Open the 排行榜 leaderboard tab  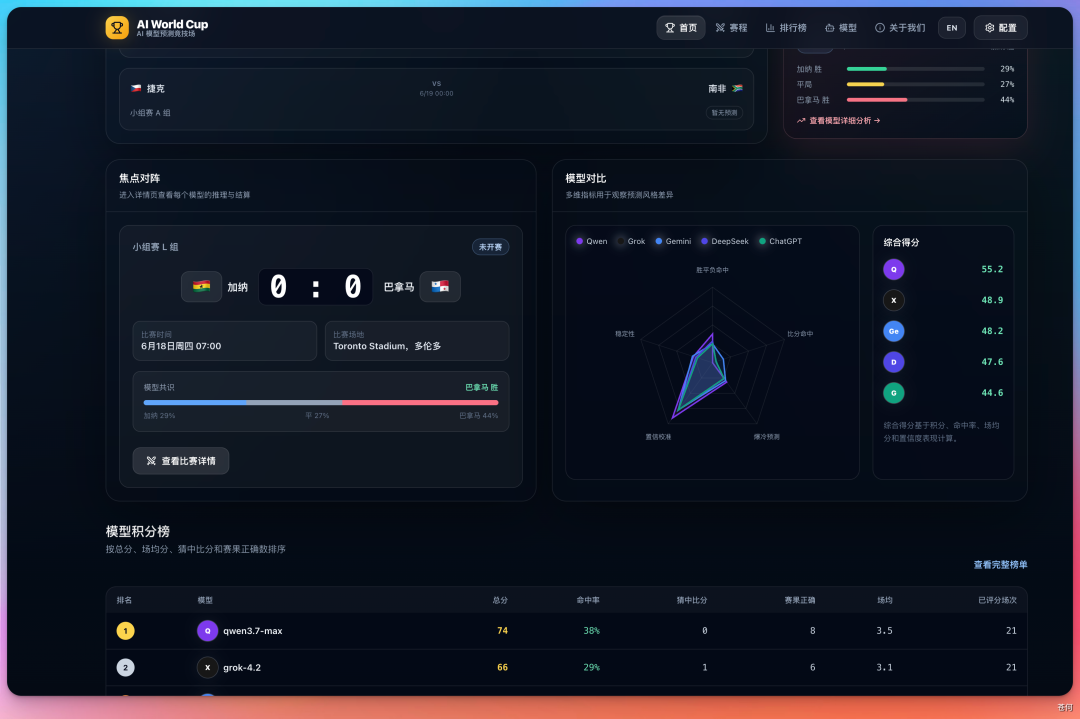pos(786,28)
